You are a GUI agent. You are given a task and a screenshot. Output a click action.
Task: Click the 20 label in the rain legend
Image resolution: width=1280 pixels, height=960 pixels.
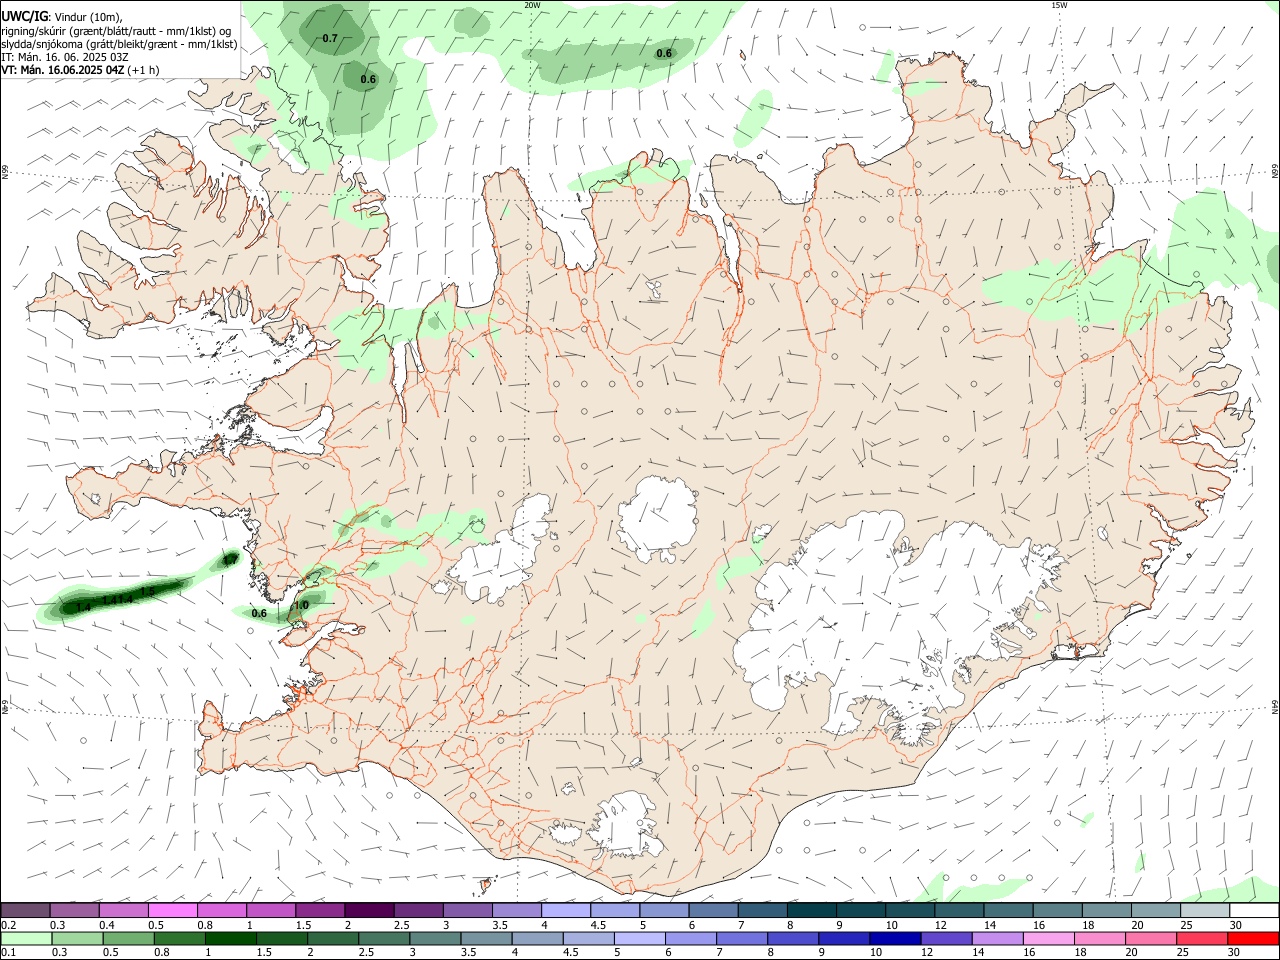pos(1133,953)
